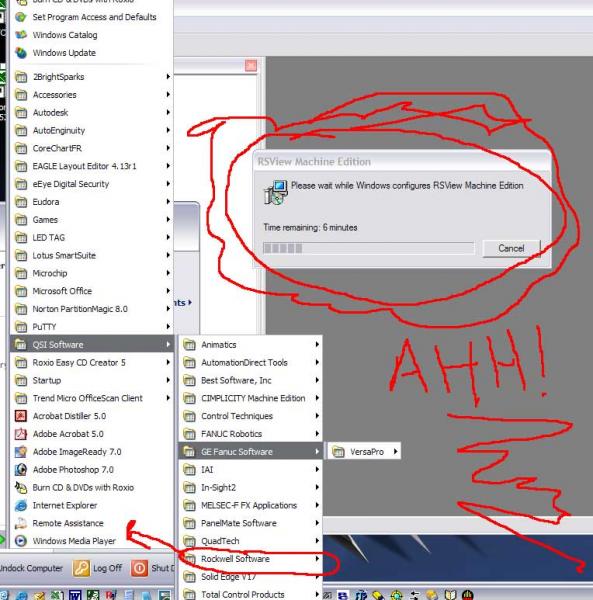Screen dimensions: 593x600
Task: Click the IAI folder icon
Action: tap(189, 470)
